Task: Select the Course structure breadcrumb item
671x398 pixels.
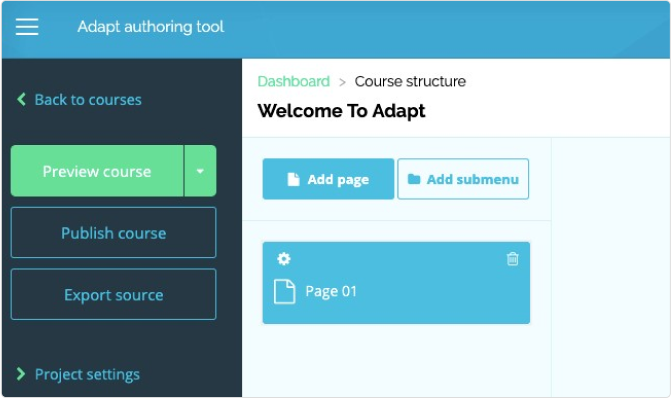Action: click(410, 81)
